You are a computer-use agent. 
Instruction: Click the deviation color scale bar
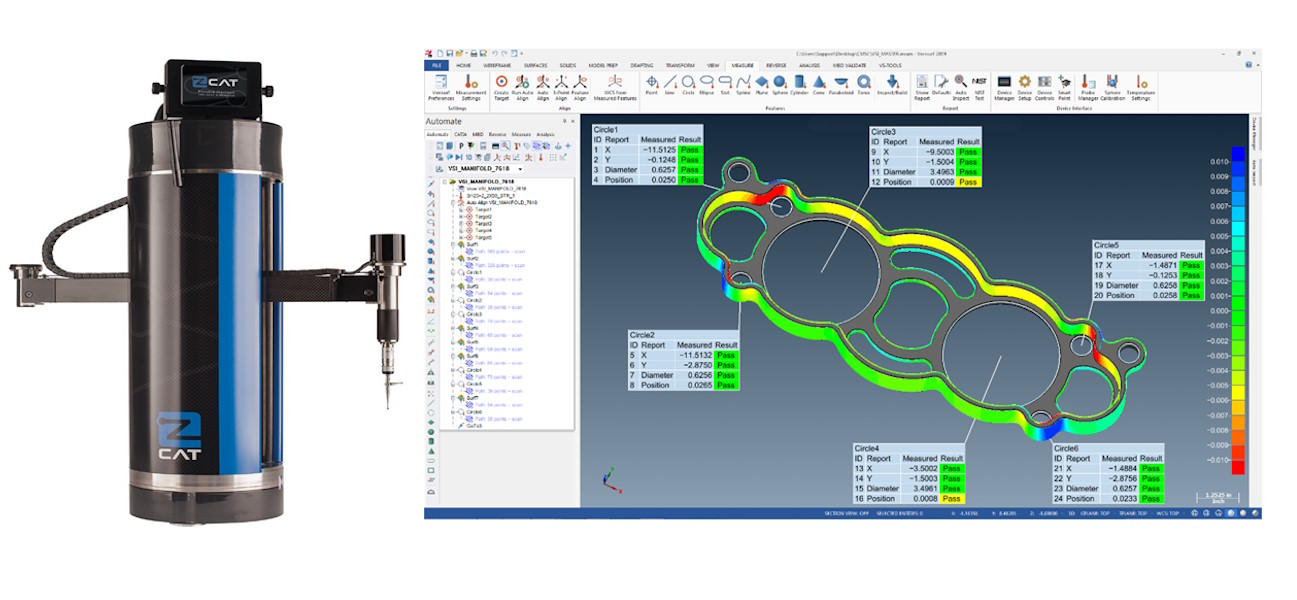point(1239,310)
